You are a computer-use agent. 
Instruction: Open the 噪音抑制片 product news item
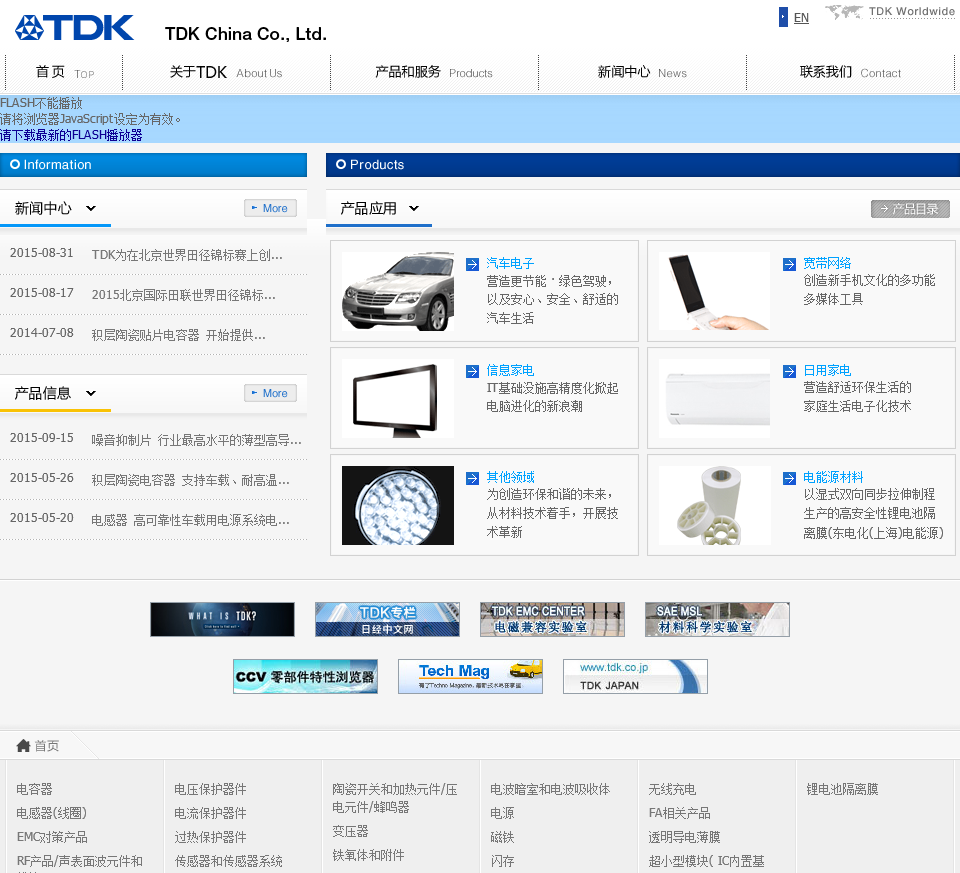[x=196, y=440]
